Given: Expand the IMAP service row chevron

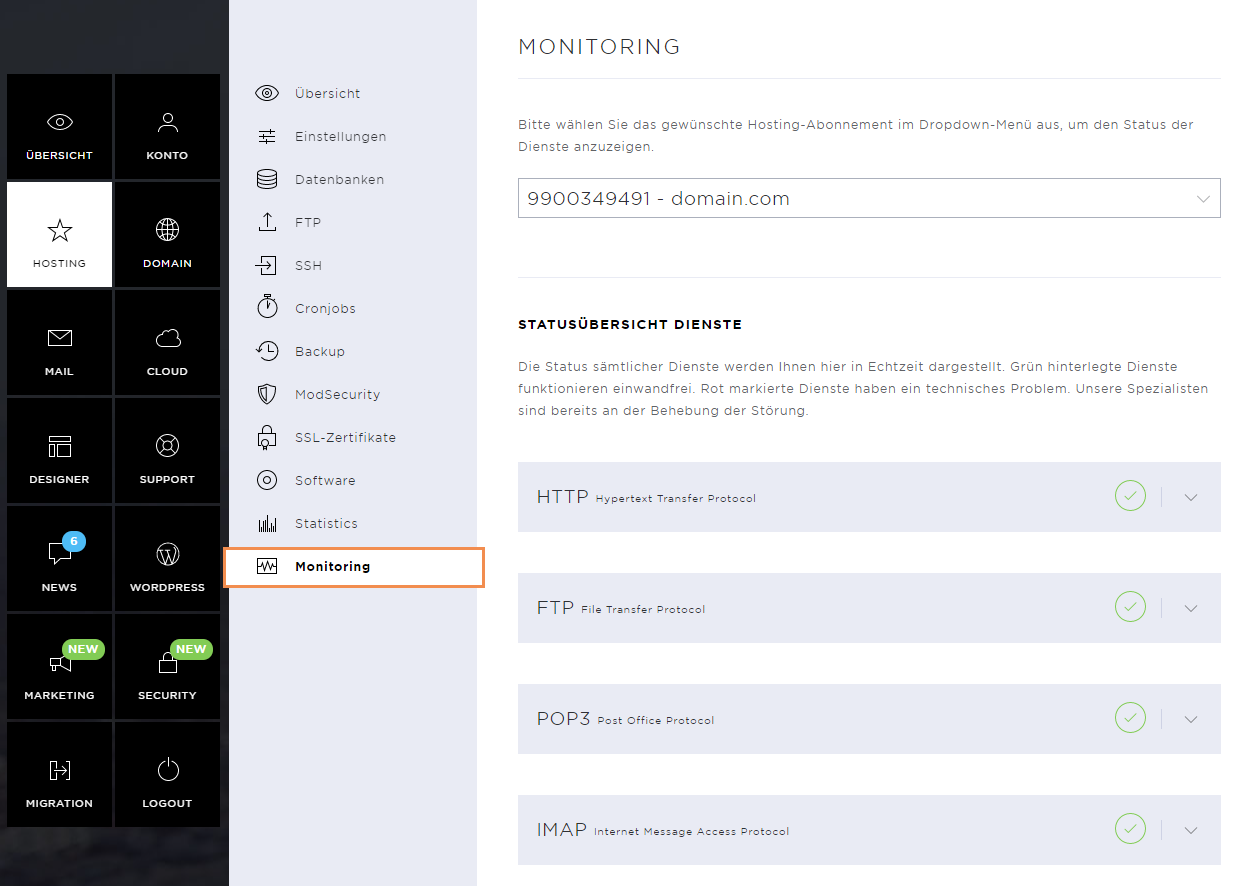Looking at the screenshot, I should click(x=1190, y=830).
